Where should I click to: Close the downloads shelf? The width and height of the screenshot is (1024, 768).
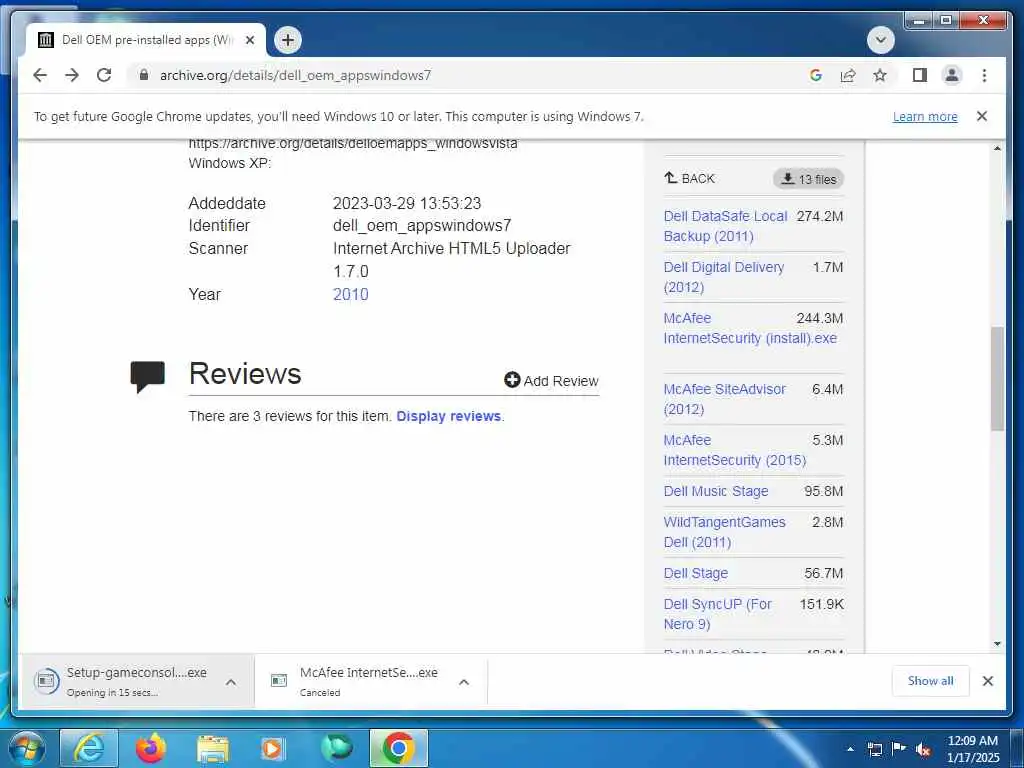point(987,681)
